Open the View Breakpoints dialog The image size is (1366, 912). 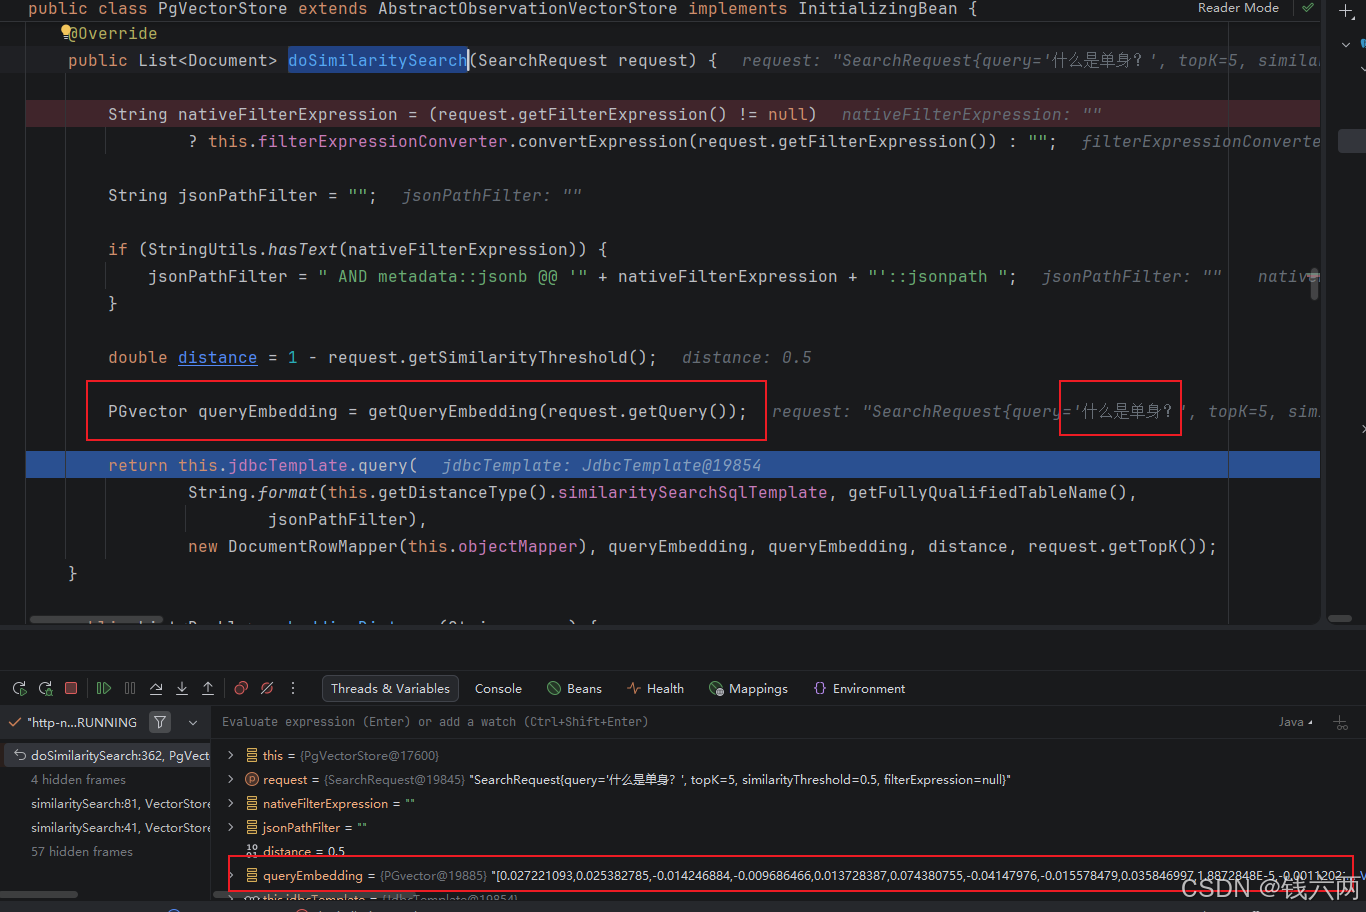(x=241, y=688)
